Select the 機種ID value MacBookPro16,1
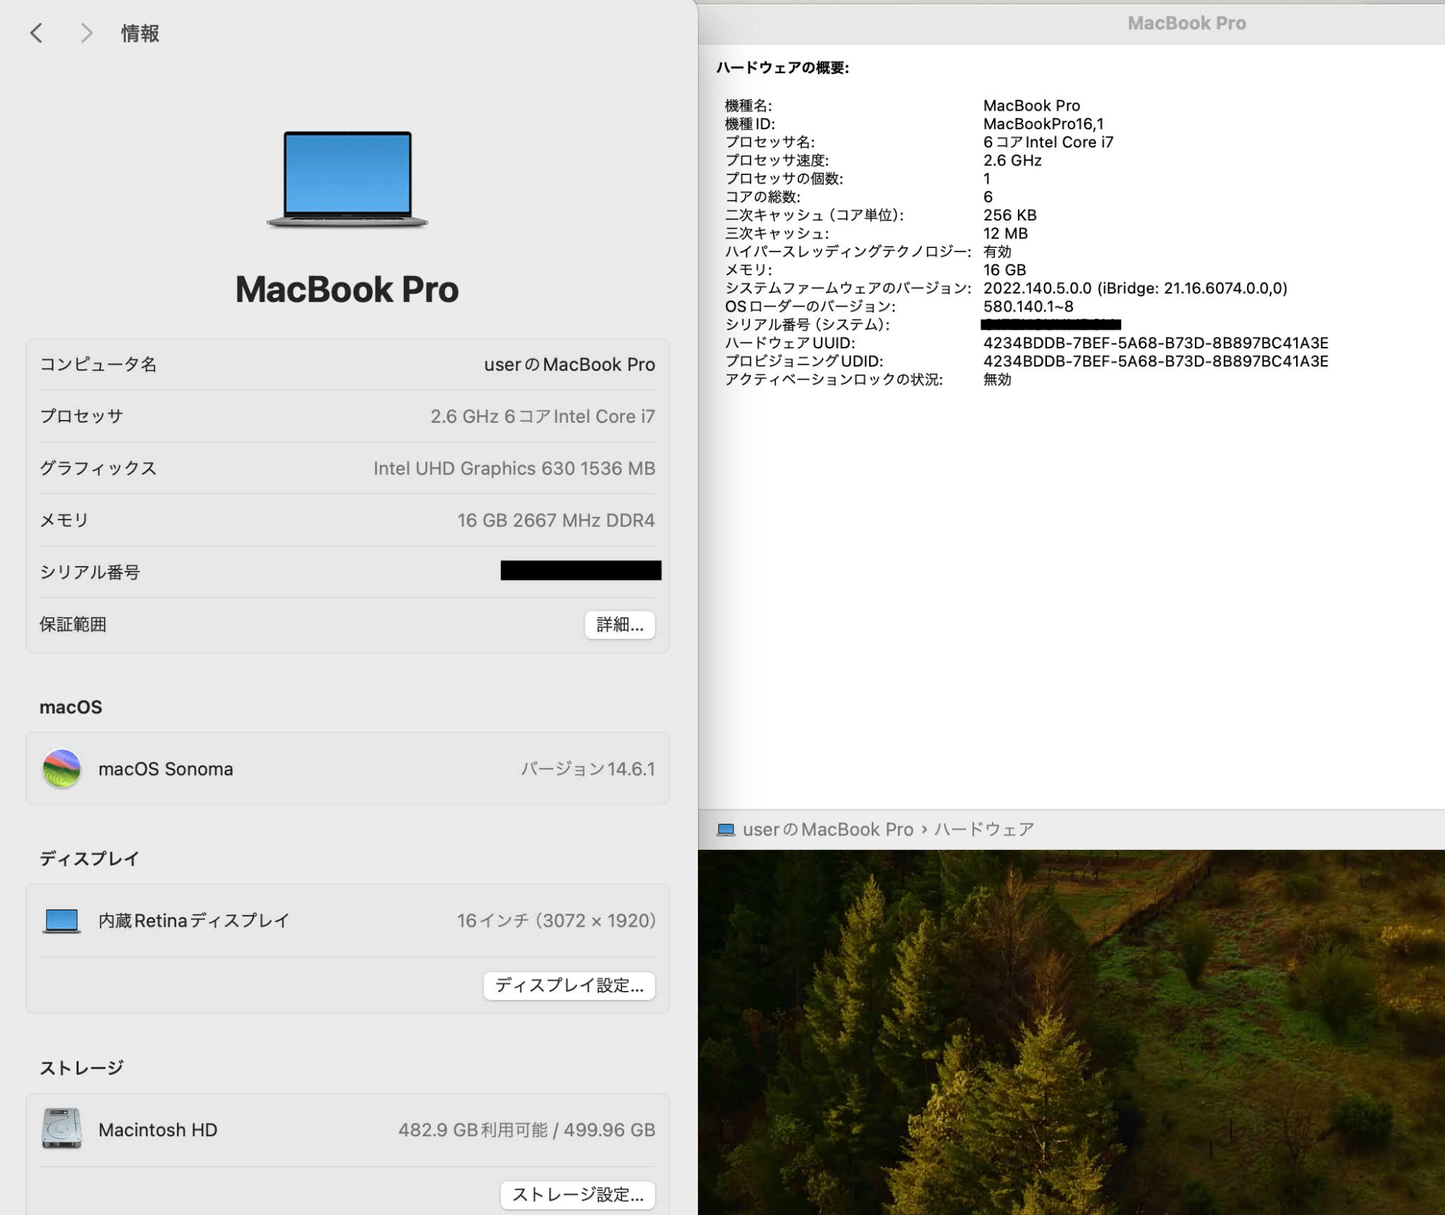The width and height of the screenshot is (1445, 1215). click(x=1043, y=124)
